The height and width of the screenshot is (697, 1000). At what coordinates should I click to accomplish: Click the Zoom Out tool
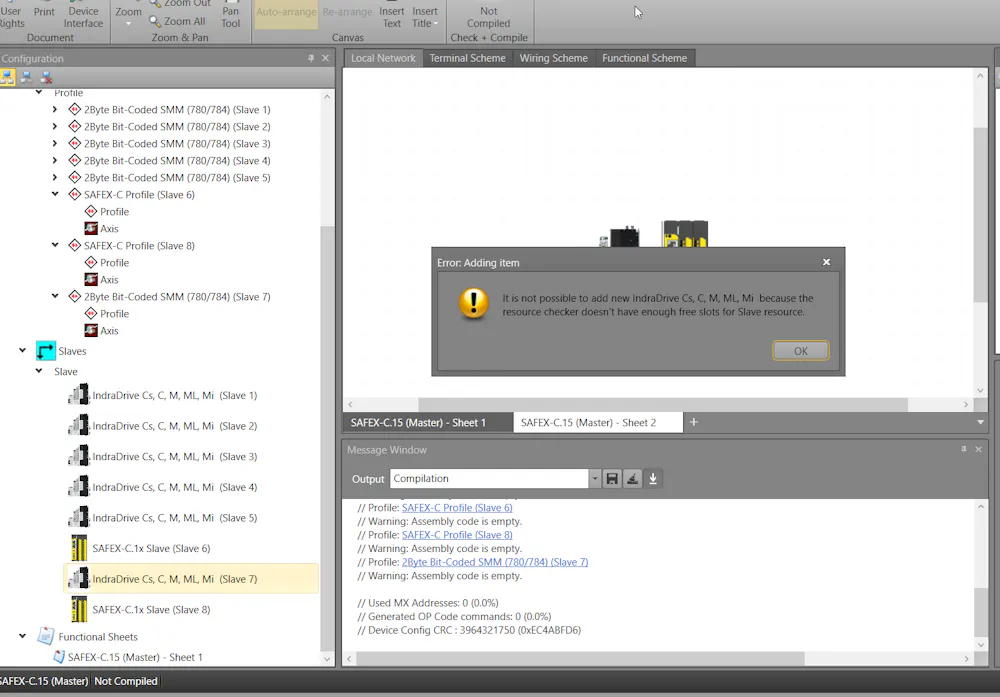(180, 4)
